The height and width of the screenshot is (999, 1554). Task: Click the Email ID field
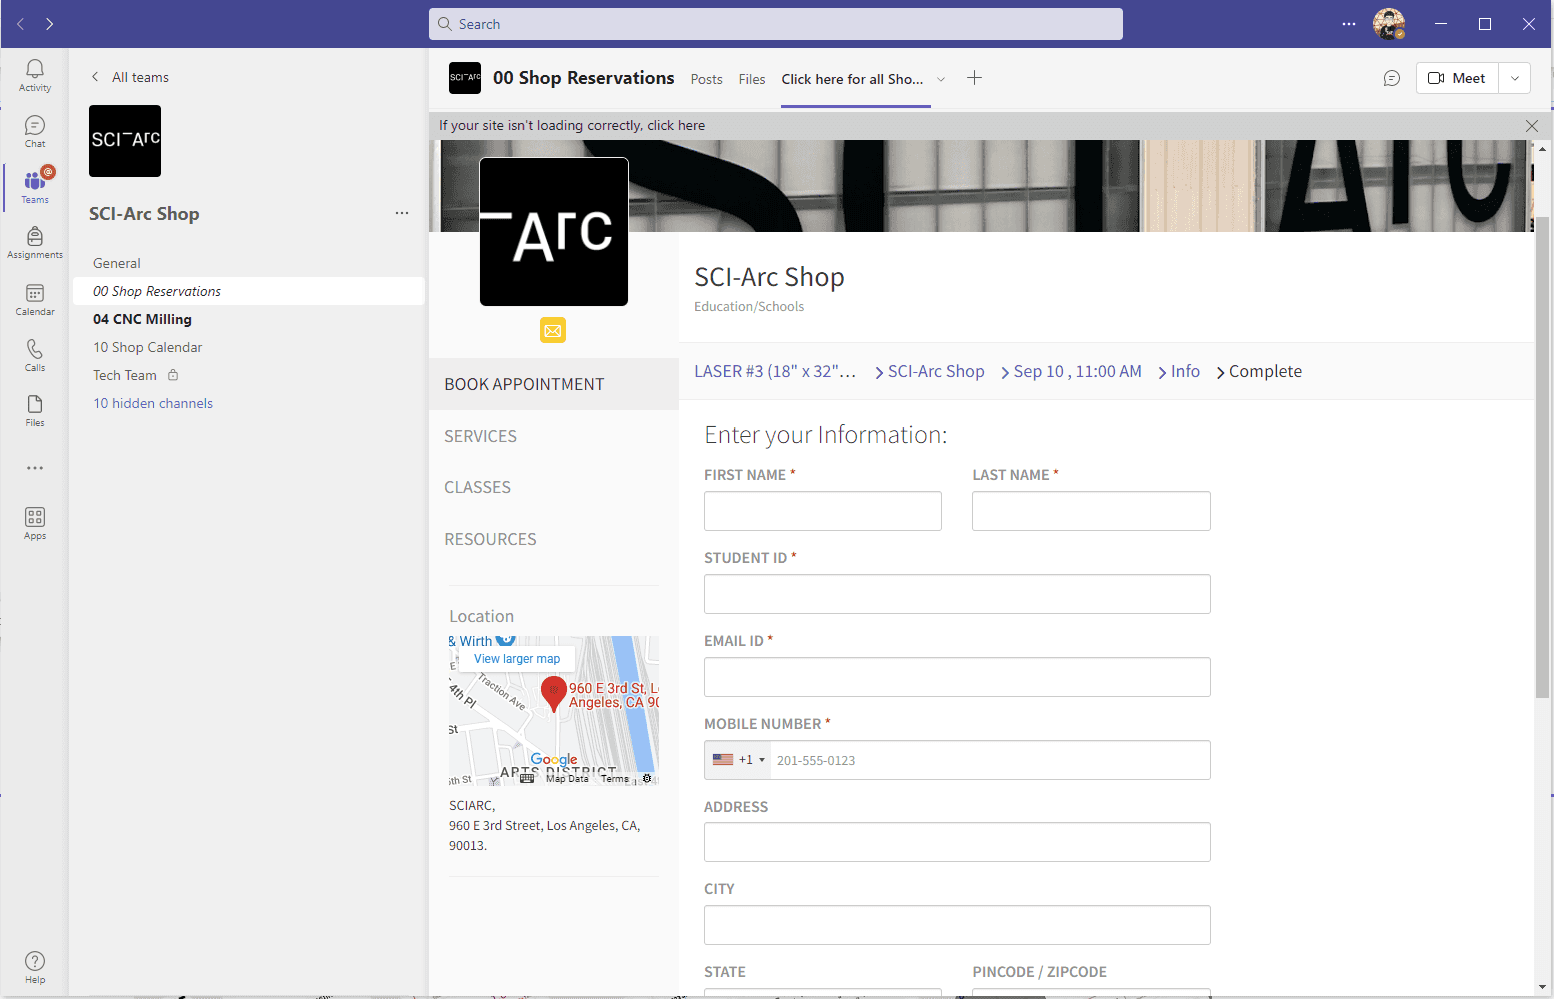(957, 677)
